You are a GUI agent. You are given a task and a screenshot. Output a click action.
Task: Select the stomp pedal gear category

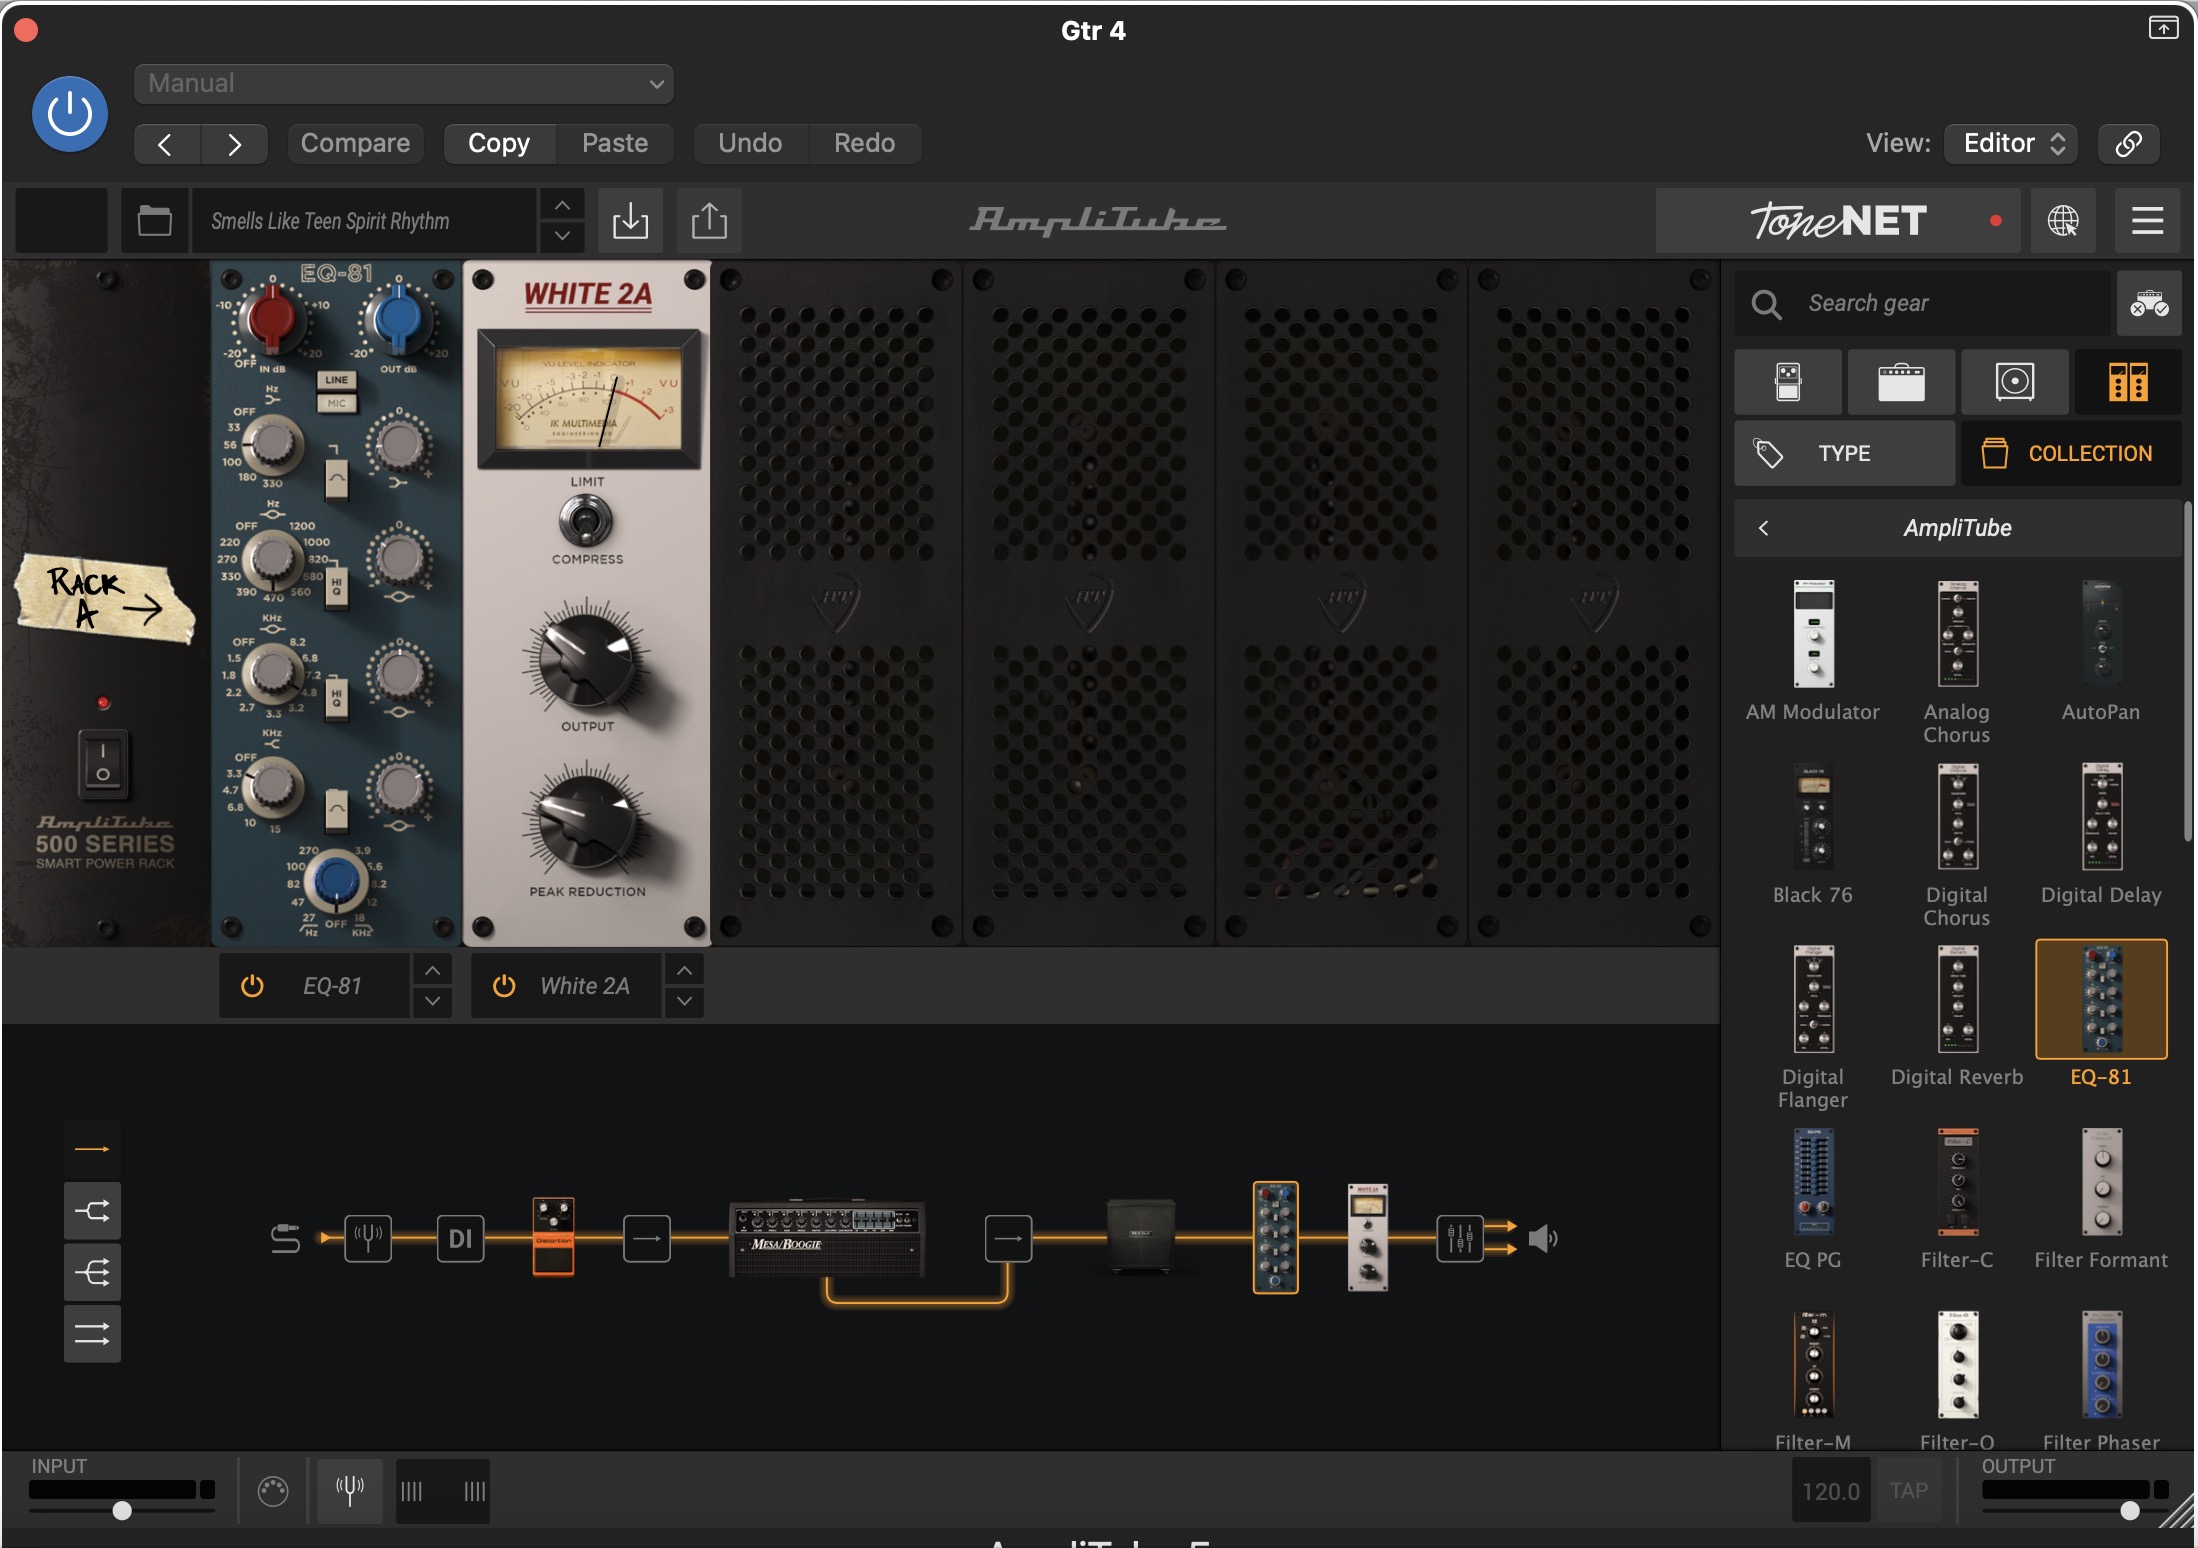click(x=1788, y=382)
